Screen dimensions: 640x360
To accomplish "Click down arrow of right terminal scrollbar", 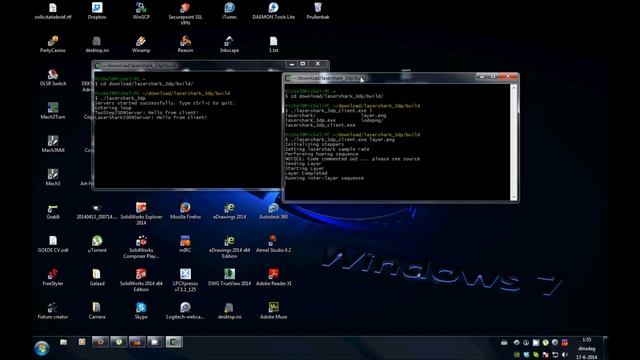I will (x=514, y=197).
